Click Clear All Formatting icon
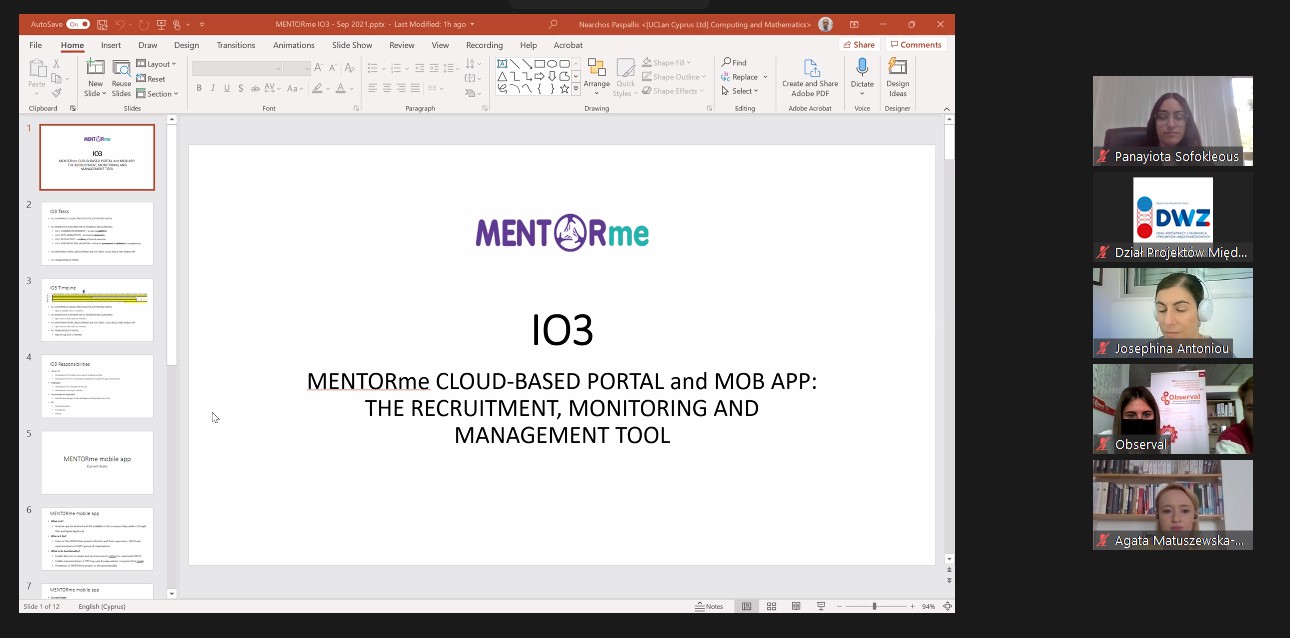 [349, 68]
